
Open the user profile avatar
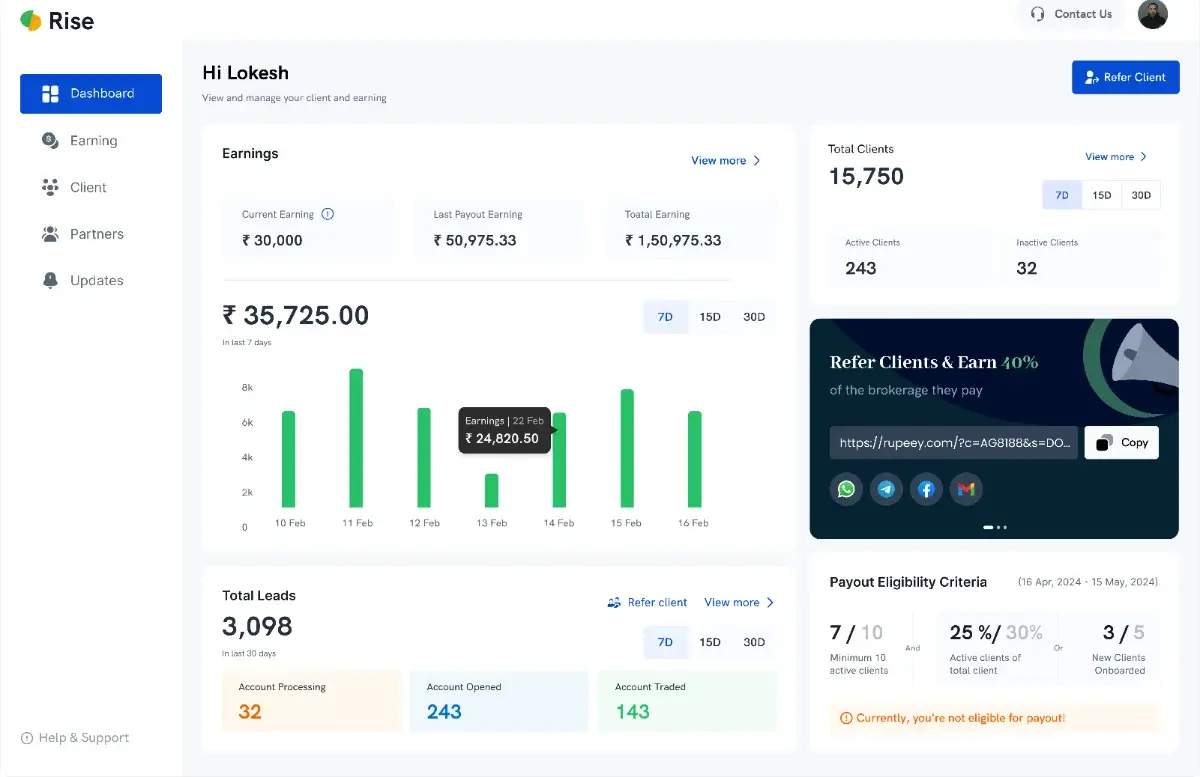[x=1153, y=14]
